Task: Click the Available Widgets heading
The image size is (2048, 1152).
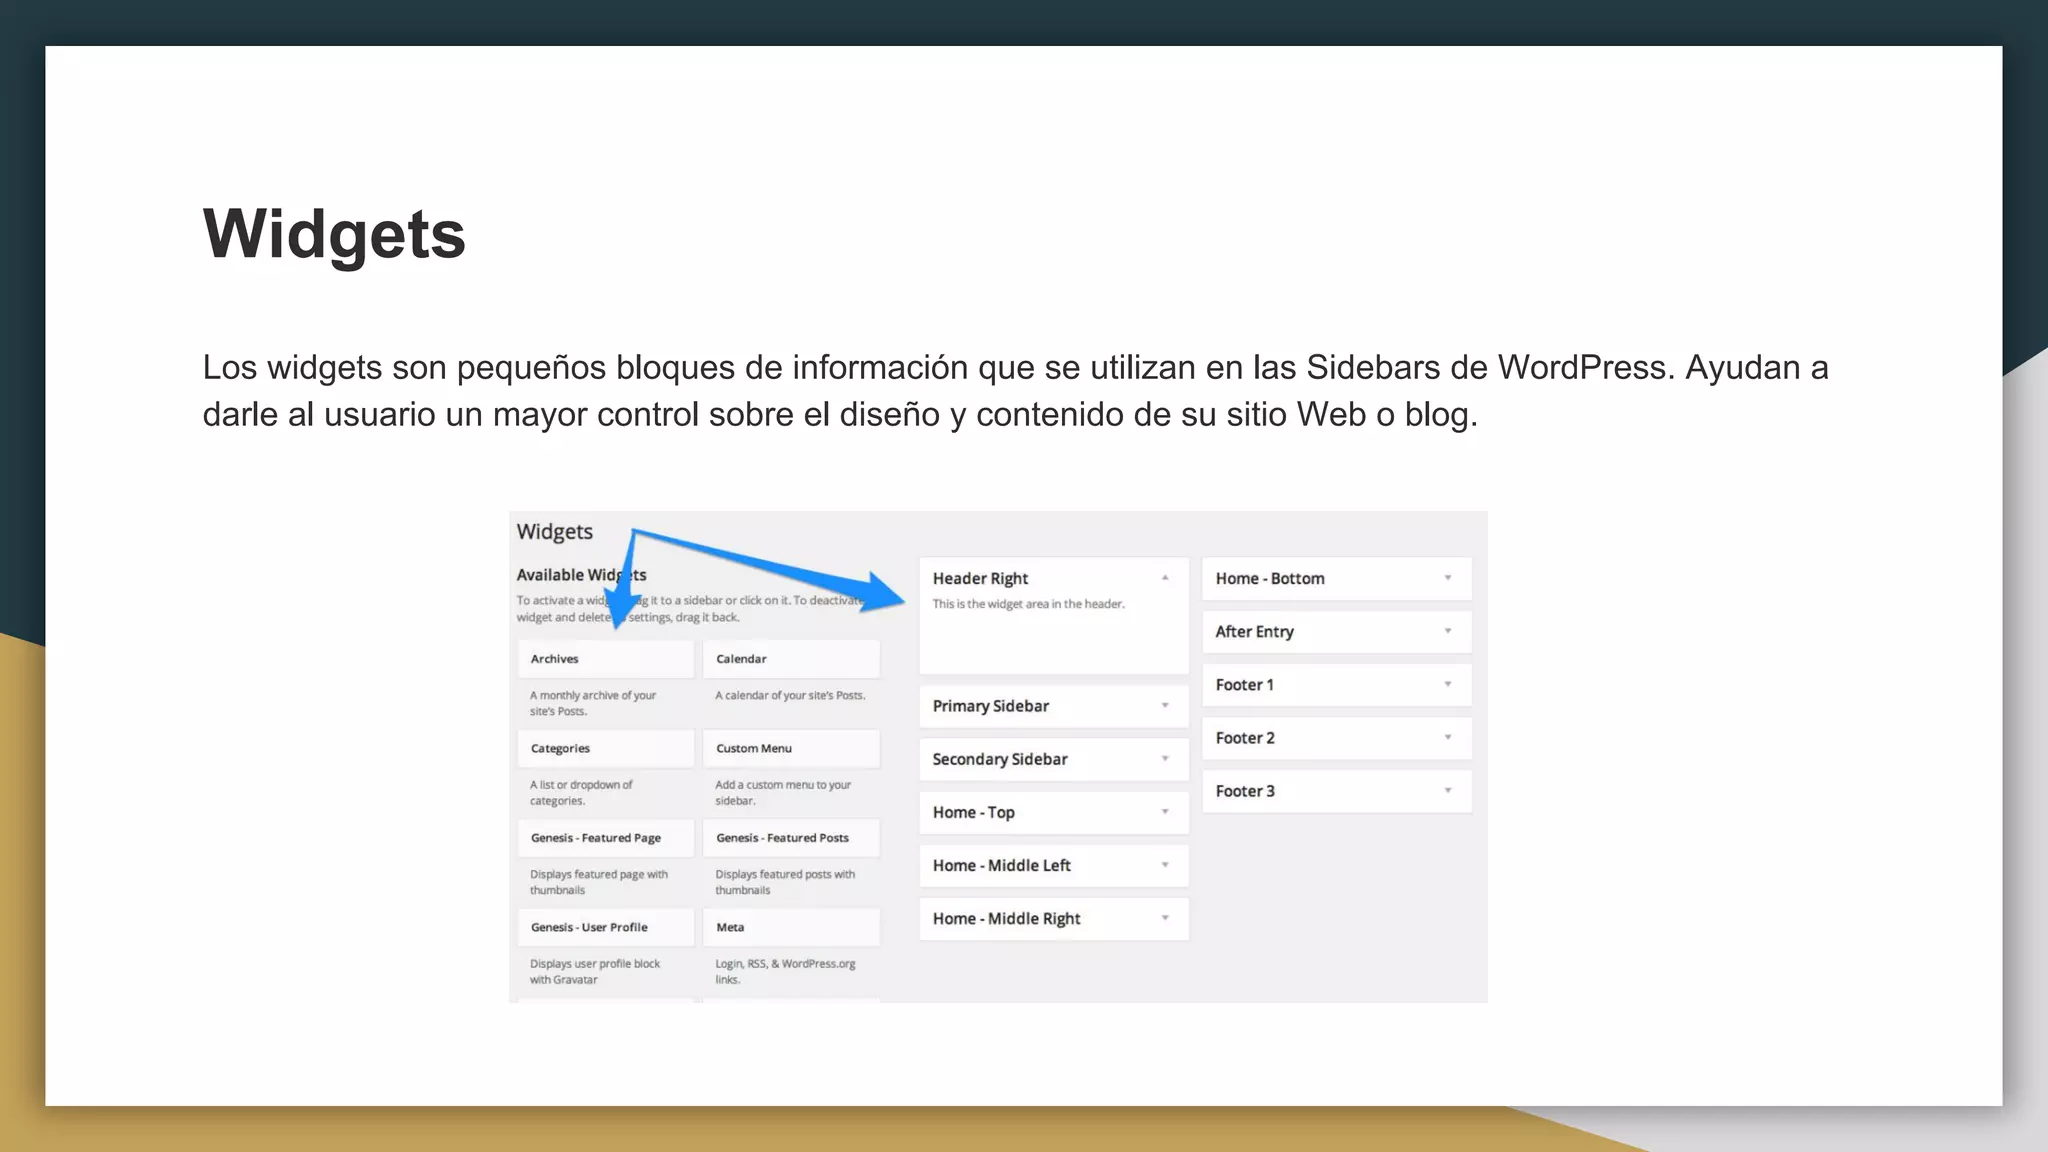Action: pos(581,575)
